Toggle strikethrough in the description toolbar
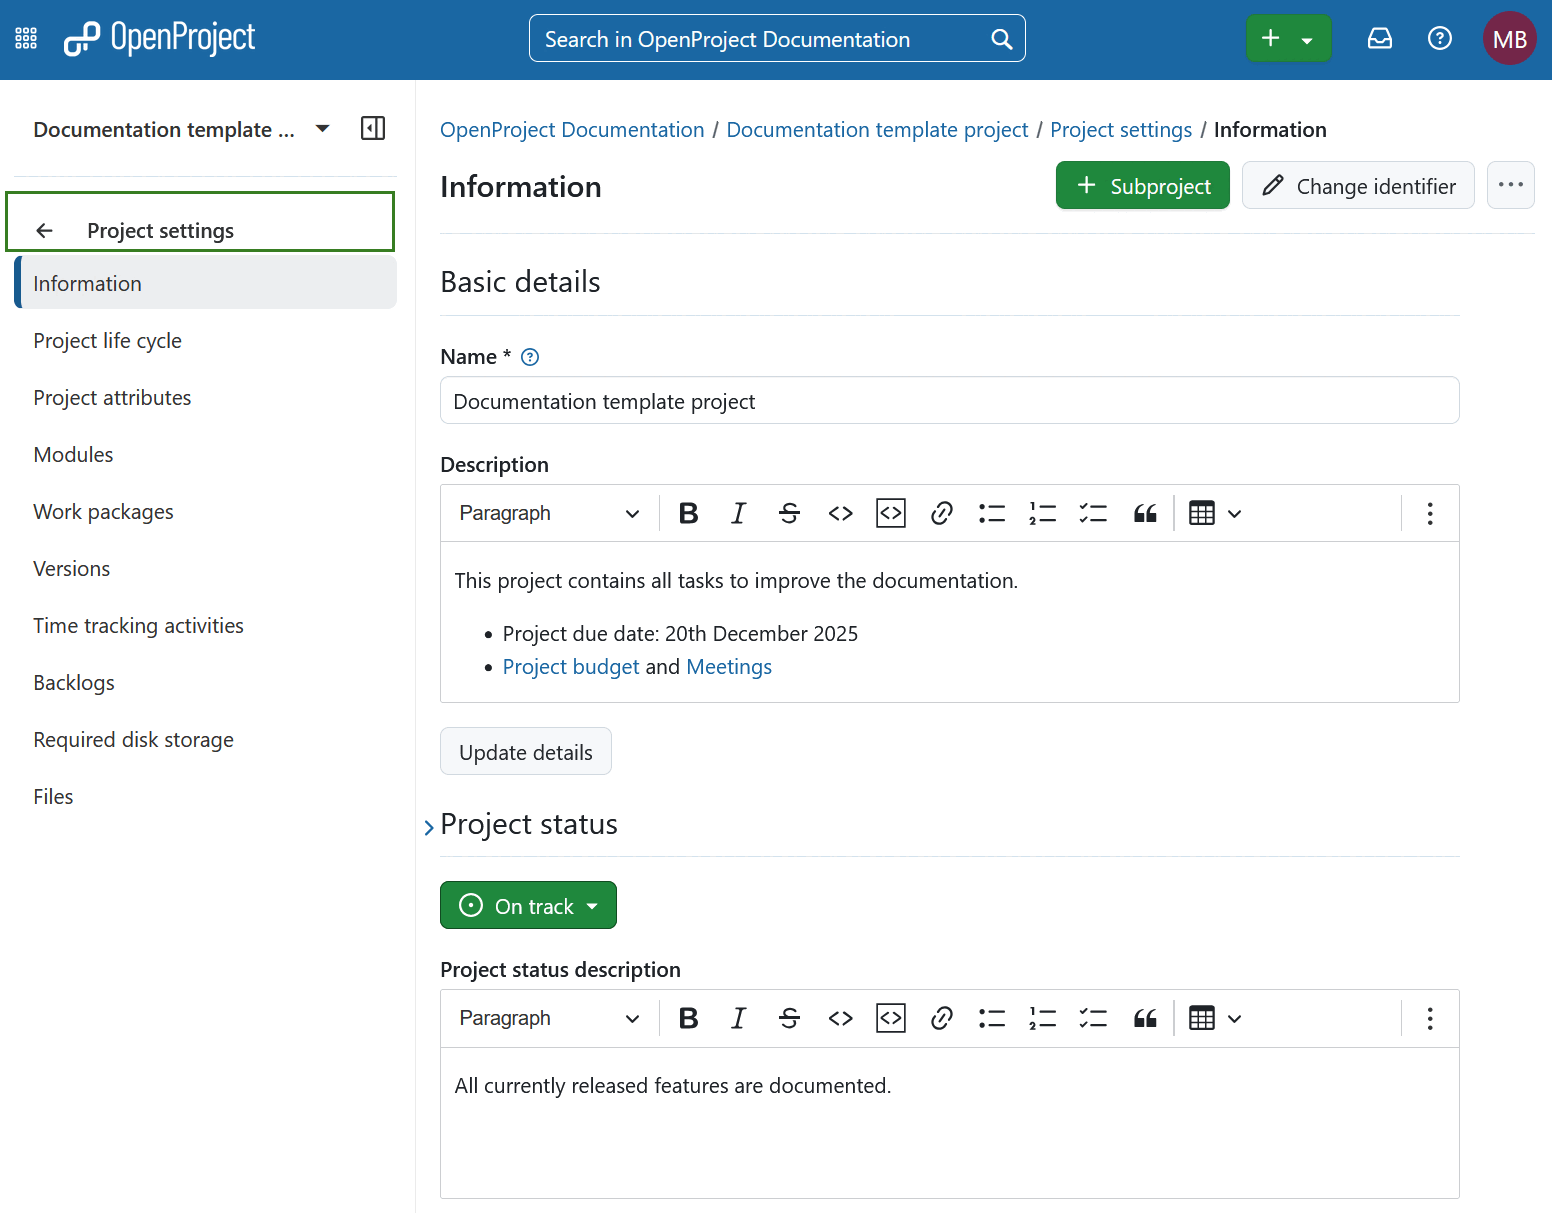Screen dimensions: 1552x1213 (789, 512)
